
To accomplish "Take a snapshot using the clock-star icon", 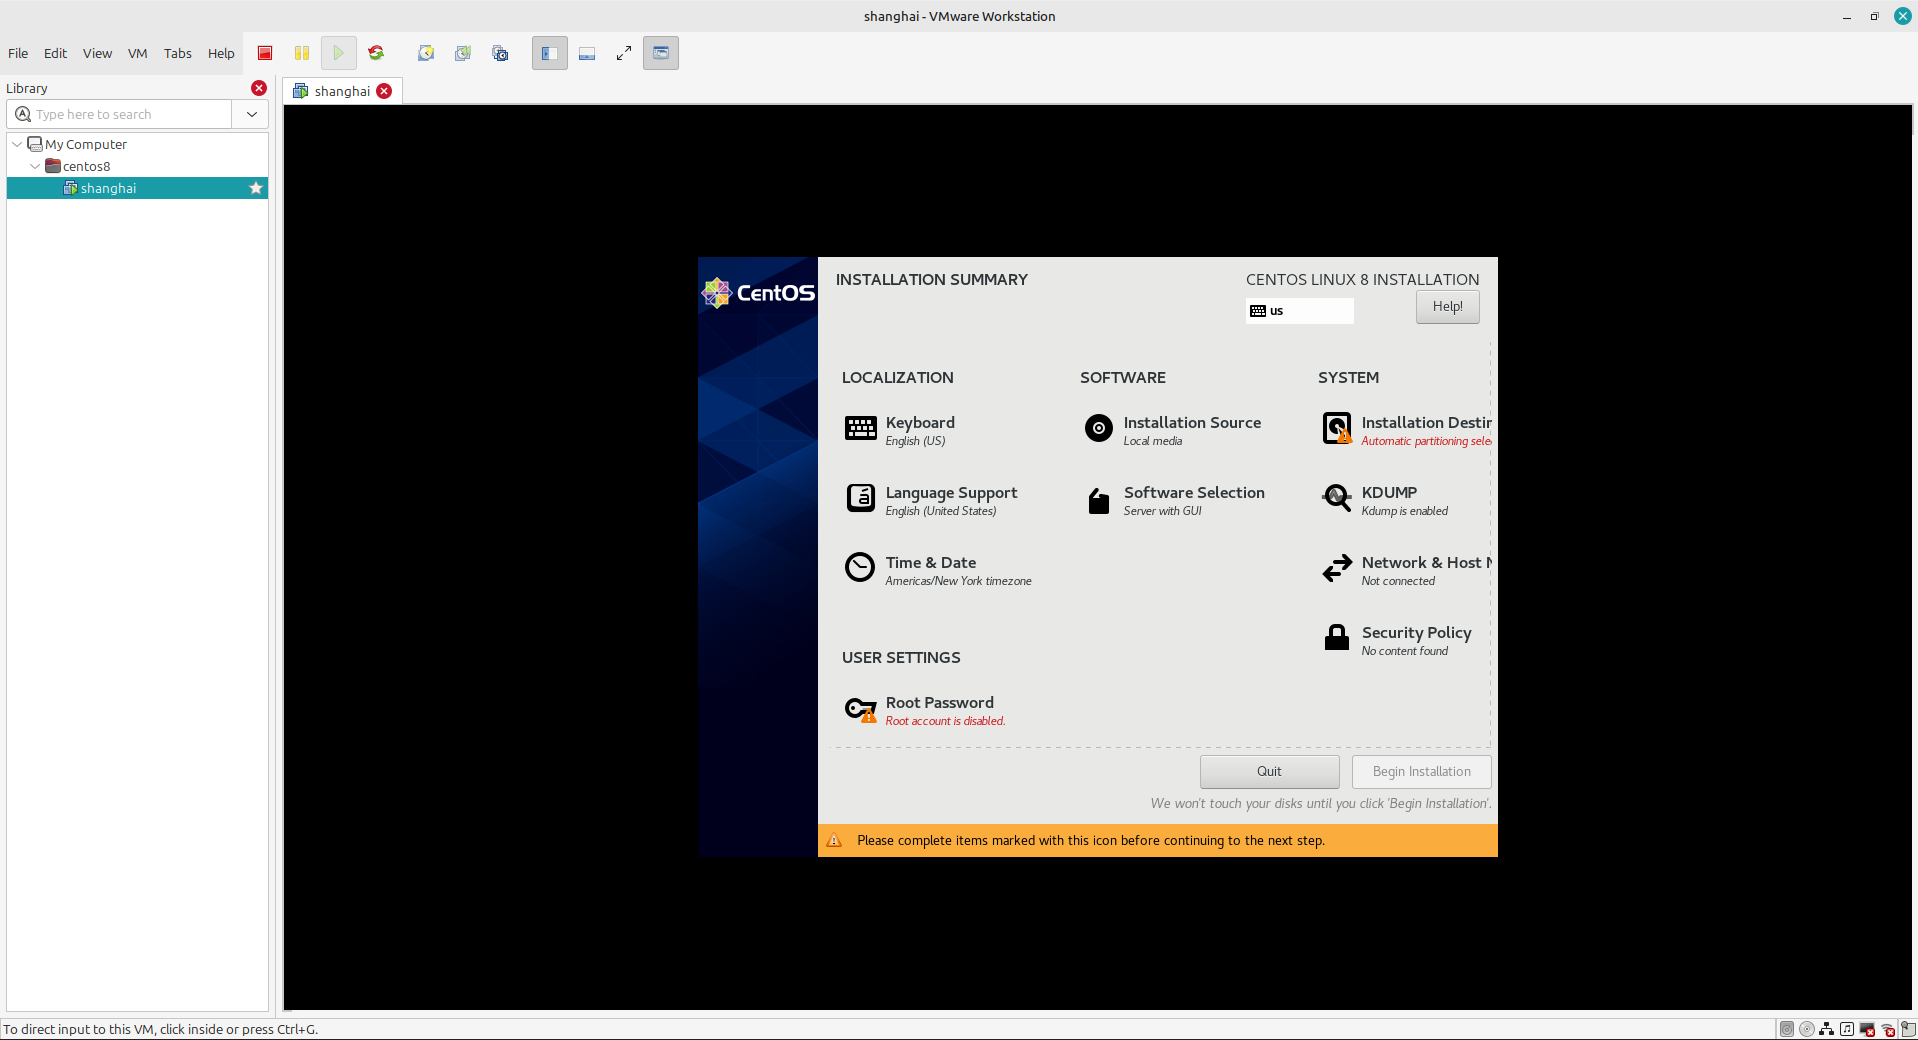I will (x=426, y=53).
